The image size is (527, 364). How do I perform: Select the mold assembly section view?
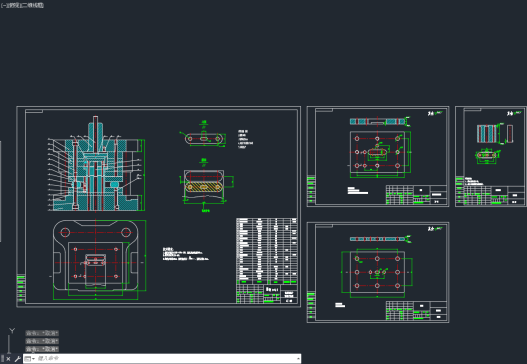96,164
